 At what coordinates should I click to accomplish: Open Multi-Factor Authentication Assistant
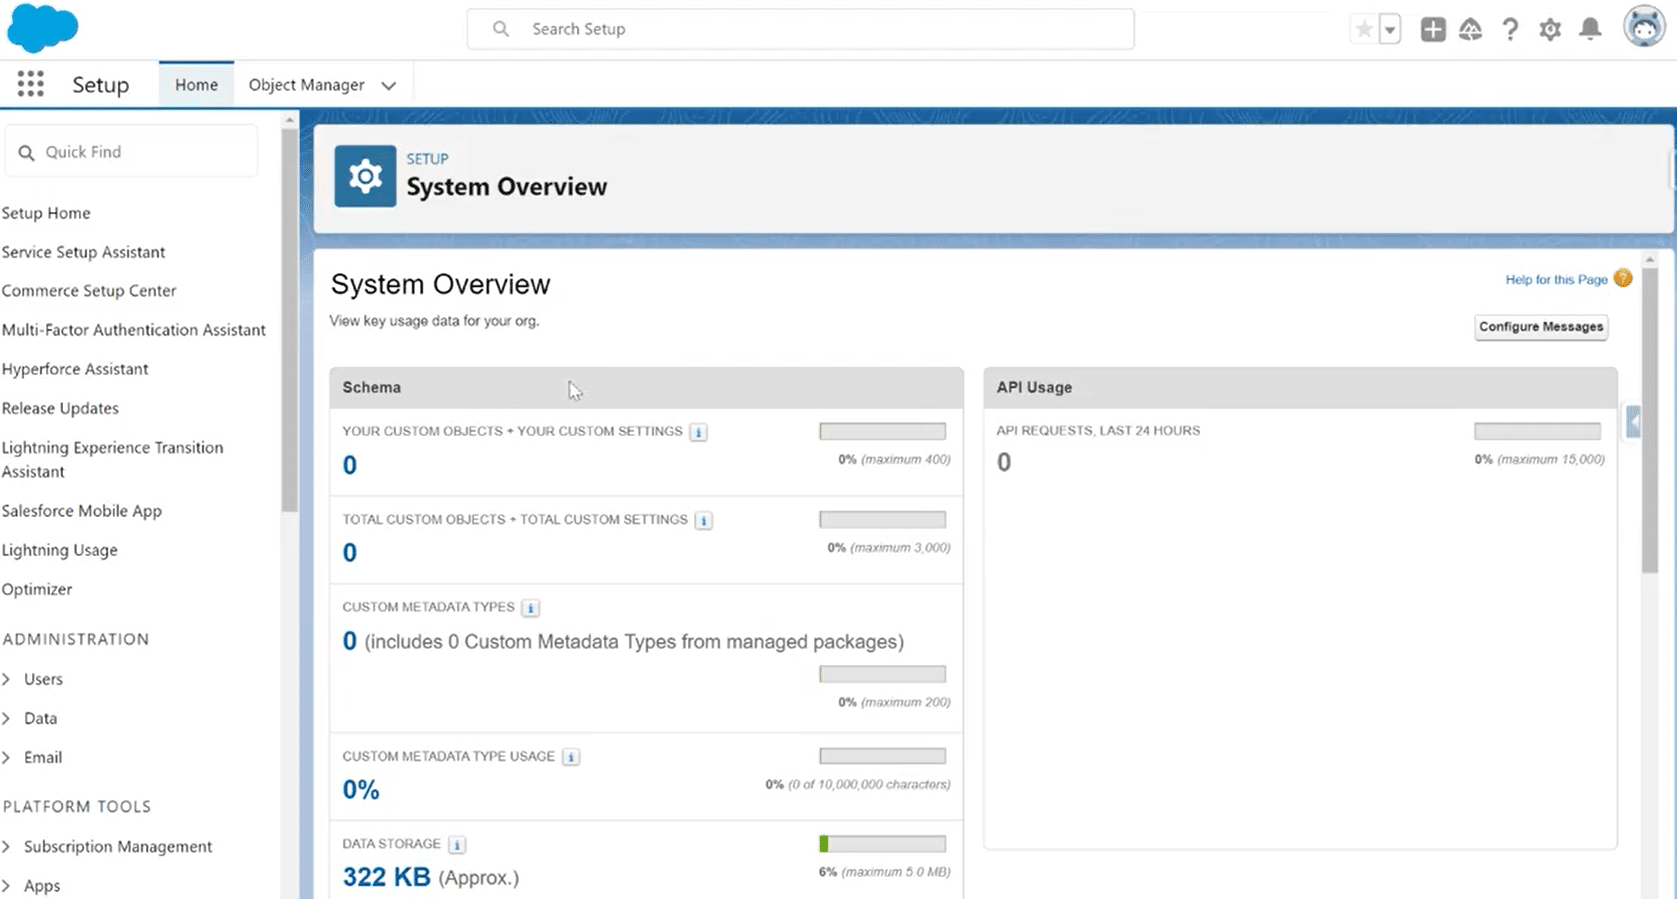pos(134,330)
